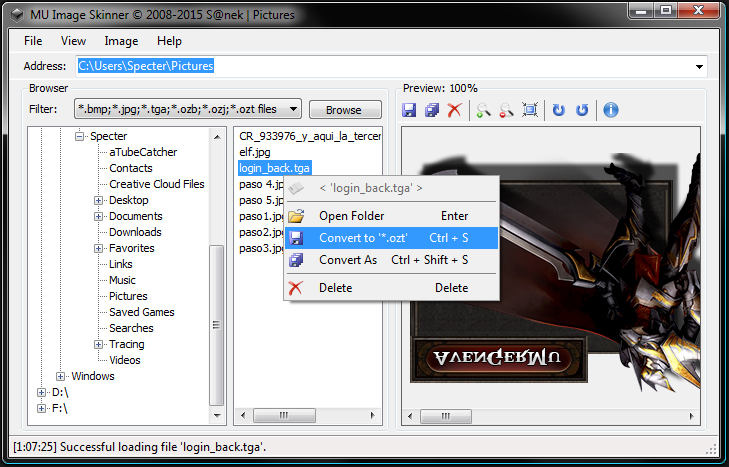Expand the Favorites folder node
Image resolution: width=729 pixels, height=467 pixels.
[x=98, y=248]
